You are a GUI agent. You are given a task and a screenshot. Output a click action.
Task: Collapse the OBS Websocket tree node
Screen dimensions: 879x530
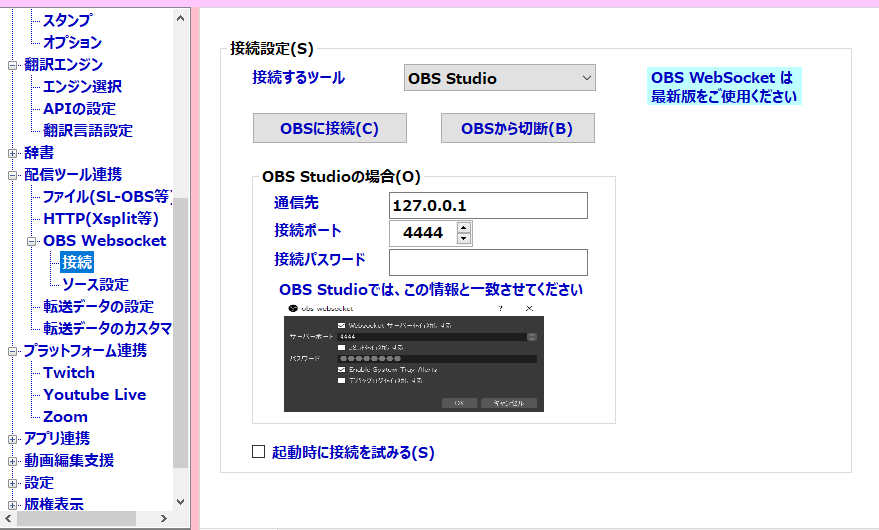click(31, 241)
